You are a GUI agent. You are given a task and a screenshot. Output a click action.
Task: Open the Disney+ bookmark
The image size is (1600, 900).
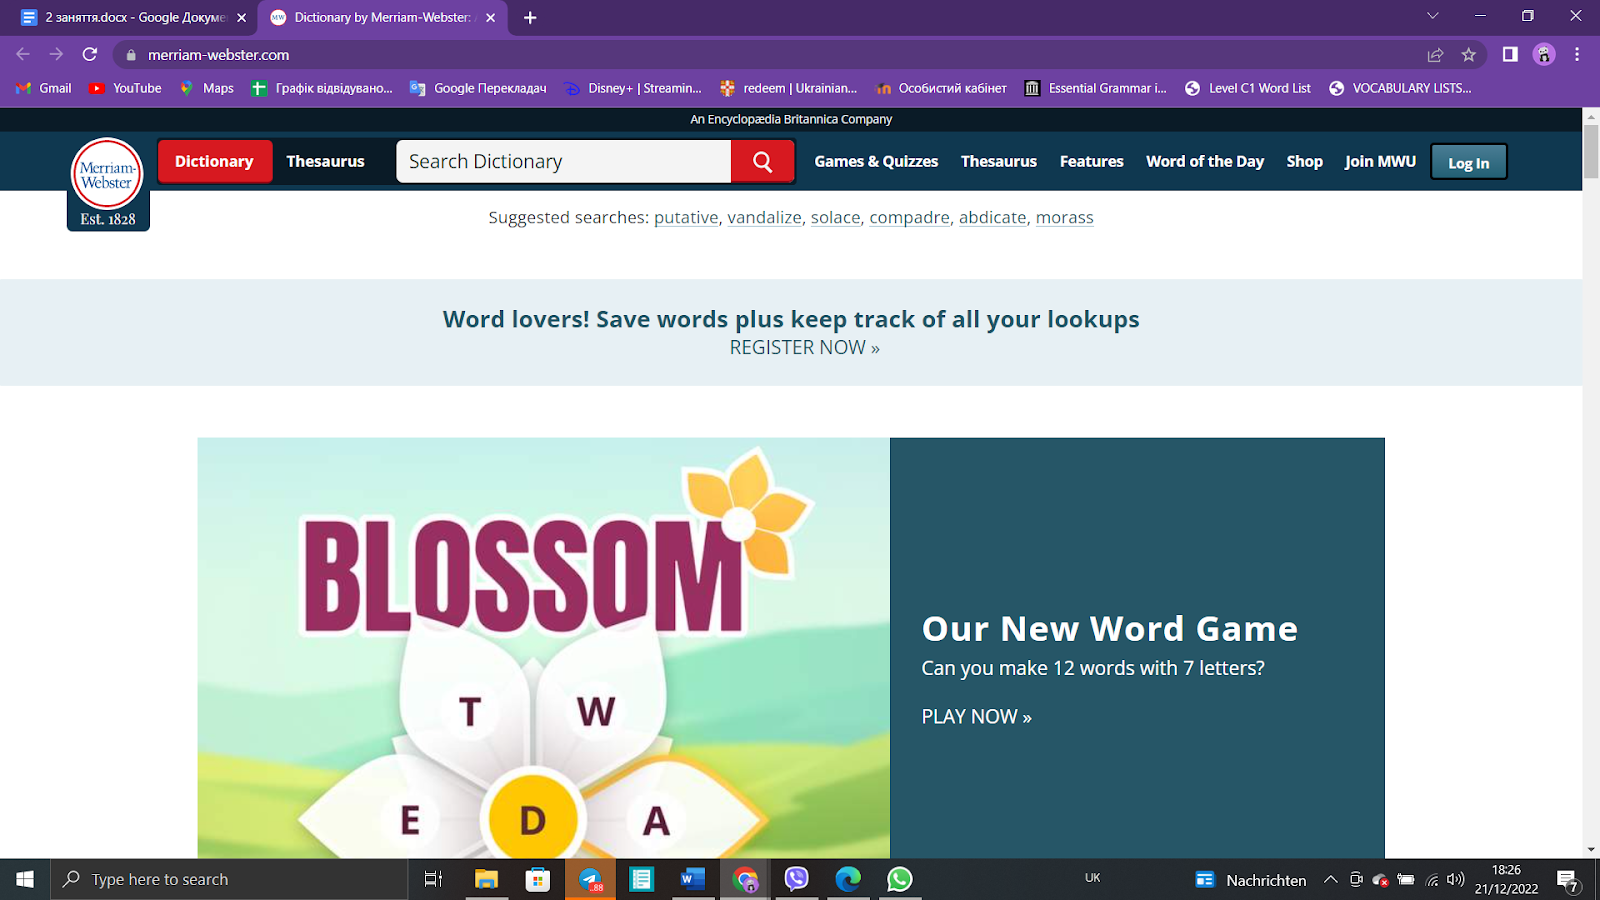(x=633, y=88)
